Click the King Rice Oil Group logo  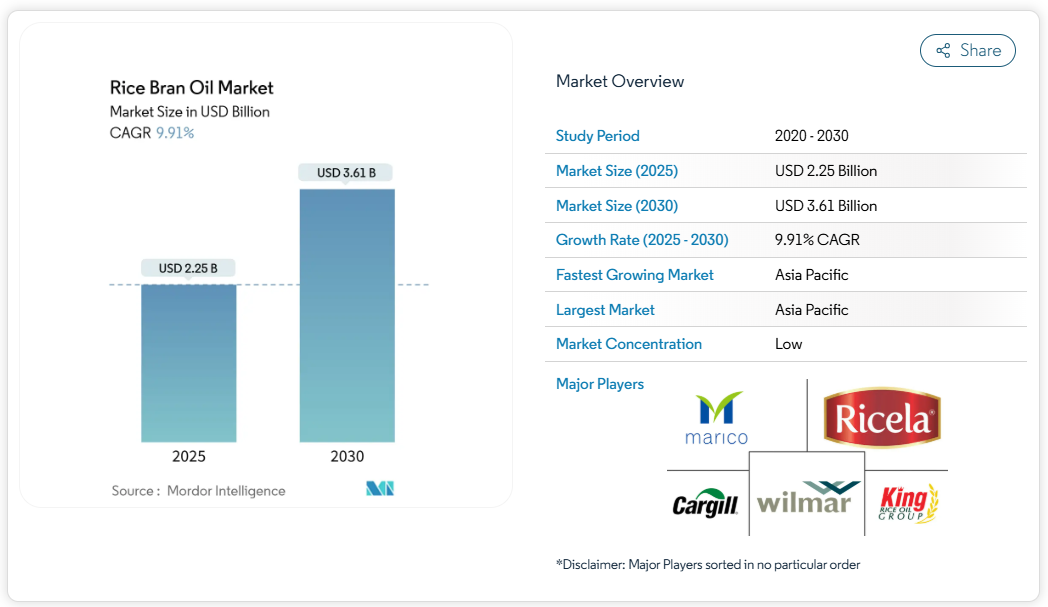click(908, 503)
